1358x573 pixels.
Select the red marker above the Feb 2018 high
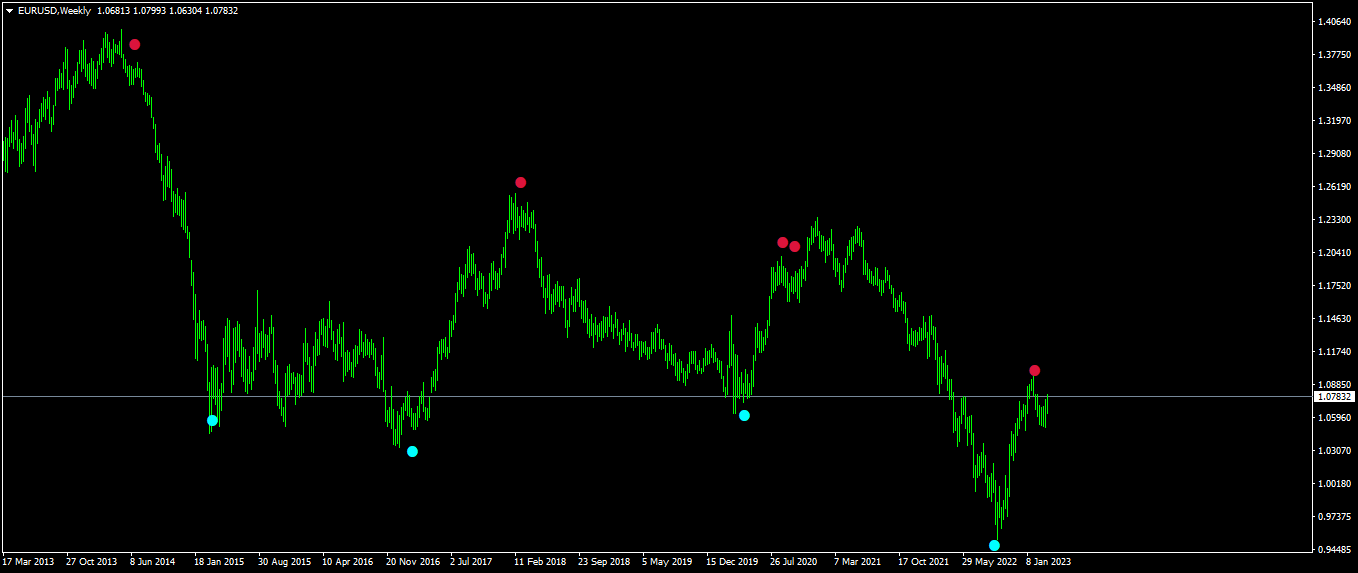tap(521, 183)
